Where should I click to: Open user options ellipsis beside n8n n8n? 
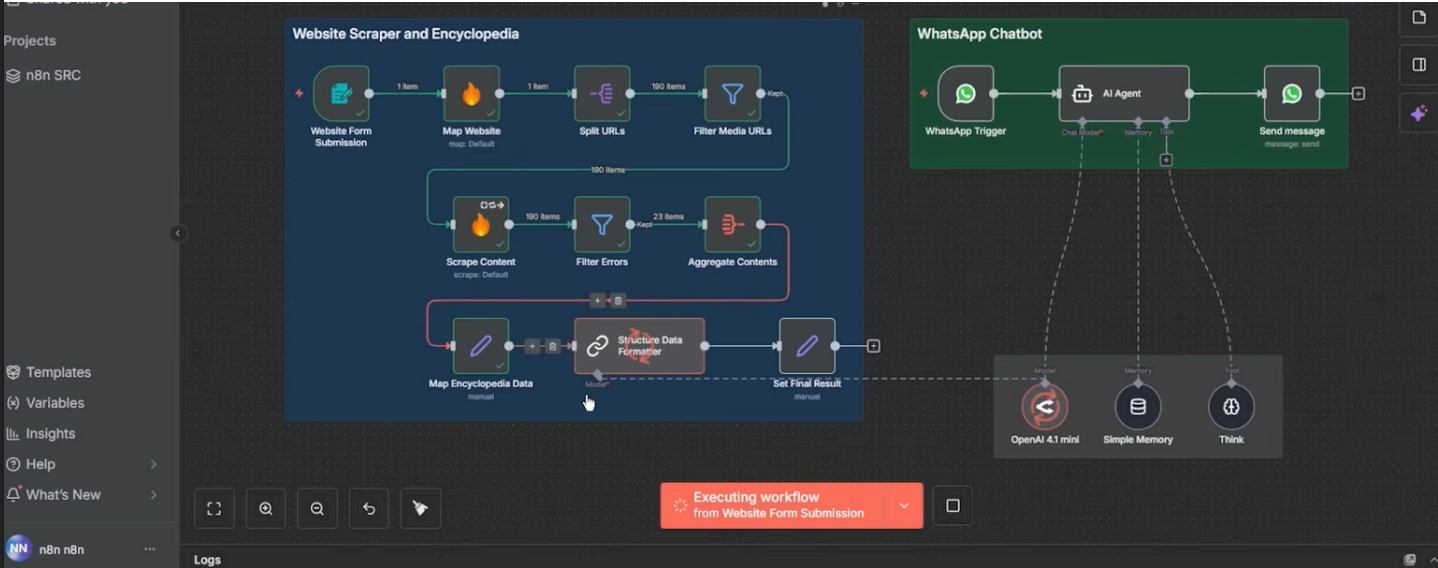149,549
